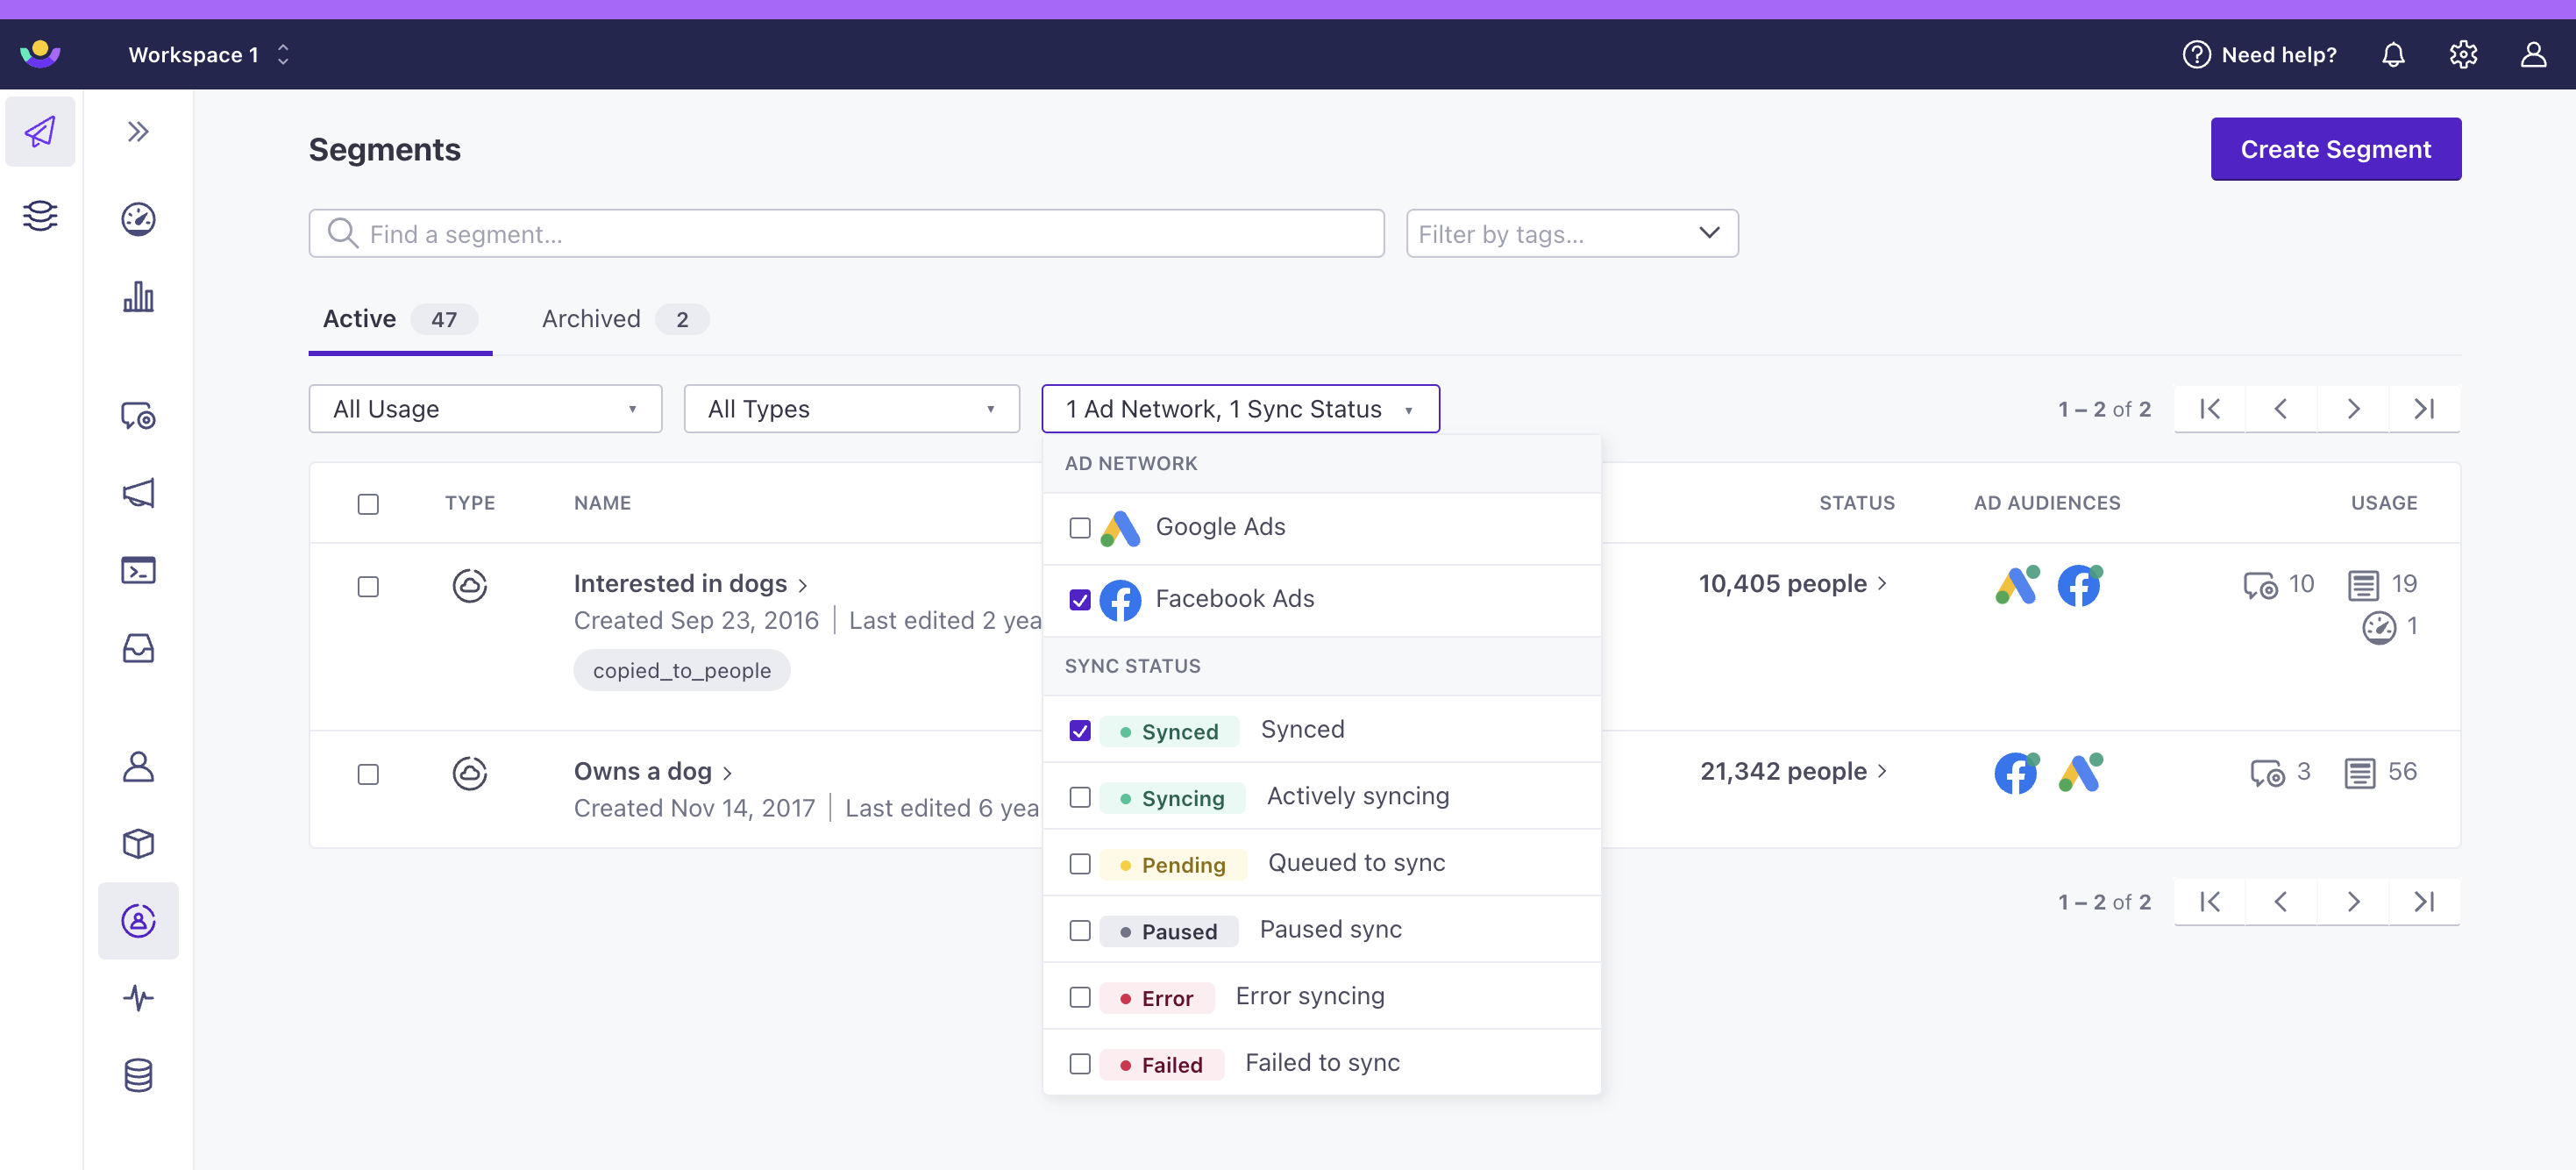Click the Need help navigation item

2257,54
